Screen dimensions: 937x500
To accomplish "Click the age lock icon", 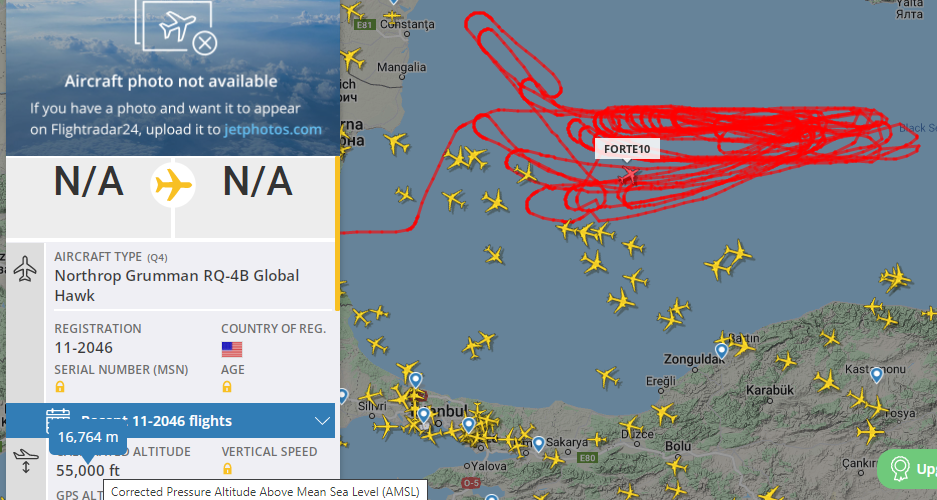I will [x=226, y=387].
